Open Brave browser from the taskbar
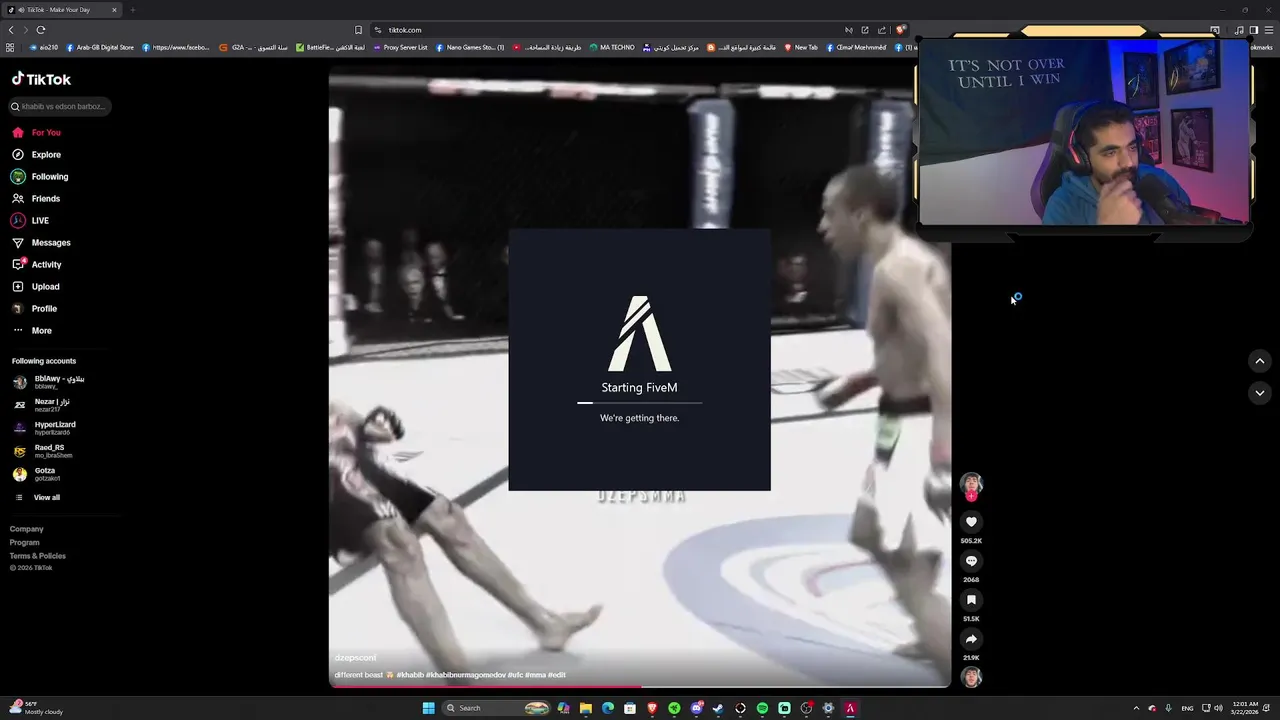 tap(652, 708)
